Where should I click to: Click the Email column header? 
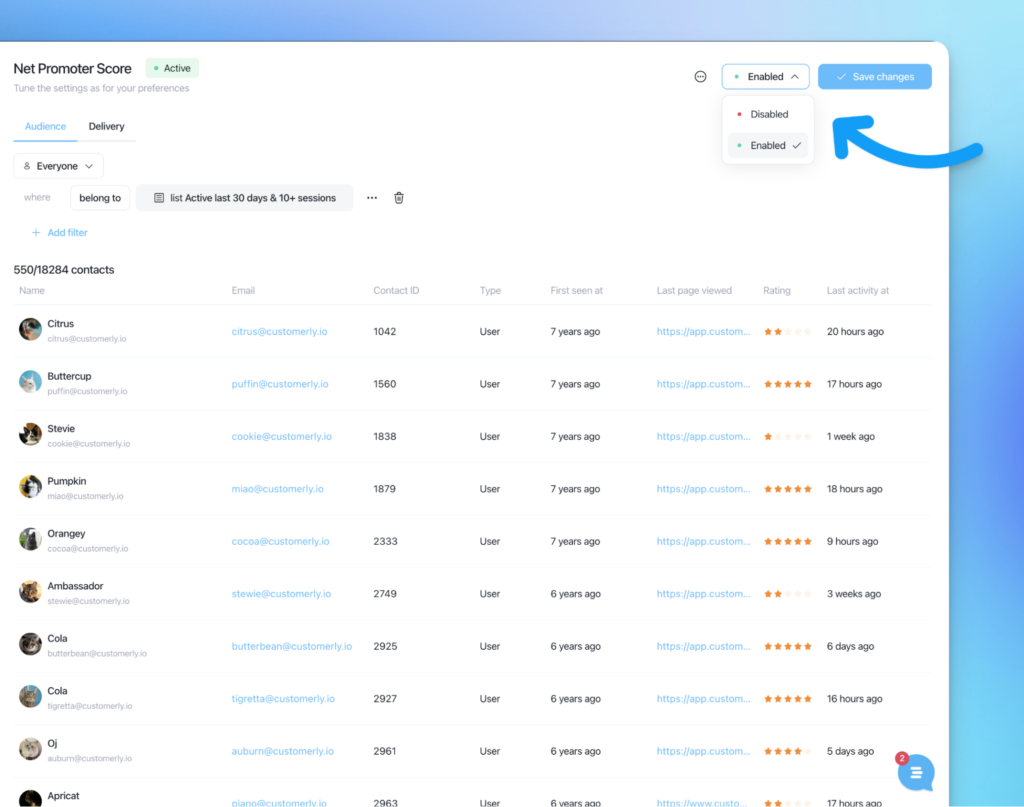pos(243,291)
